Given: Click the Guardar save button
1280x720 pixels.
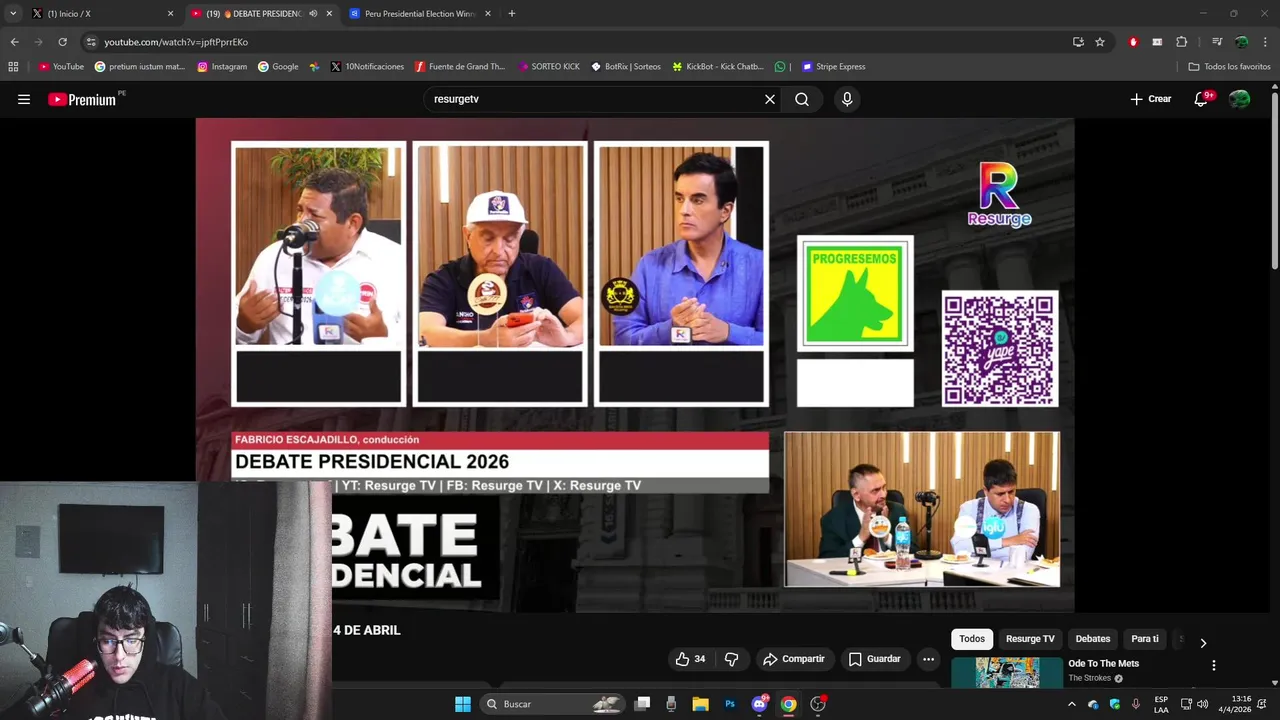Looking at the screenshot, I should (x=875, y=659).
